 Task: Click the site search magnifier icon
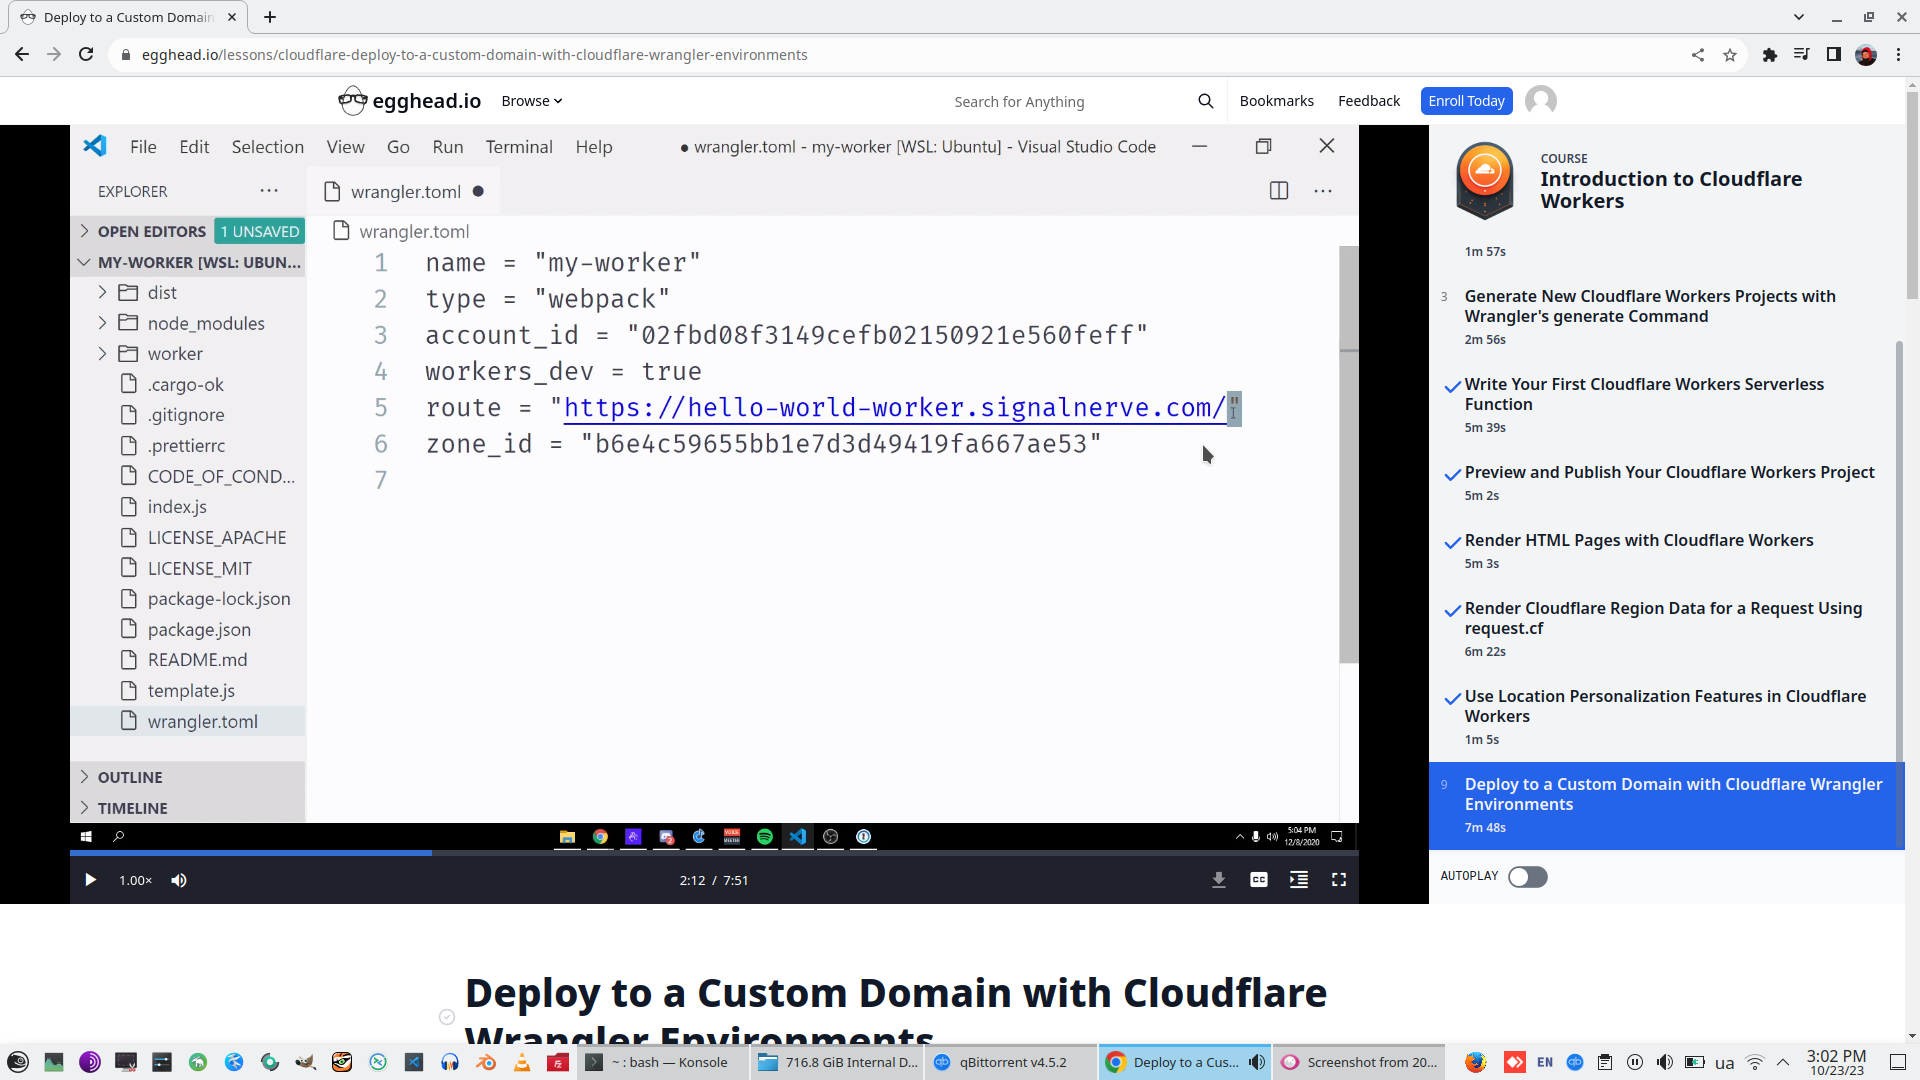click(1205, 101)
